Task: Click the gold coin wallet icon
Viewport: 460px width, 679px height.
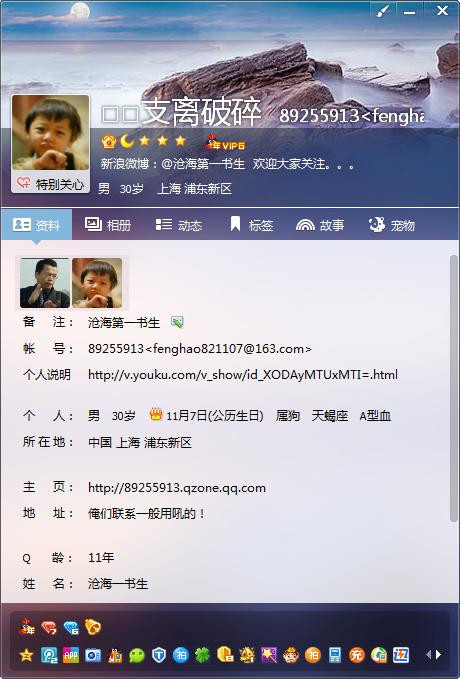Action: [x=225, y=655]
